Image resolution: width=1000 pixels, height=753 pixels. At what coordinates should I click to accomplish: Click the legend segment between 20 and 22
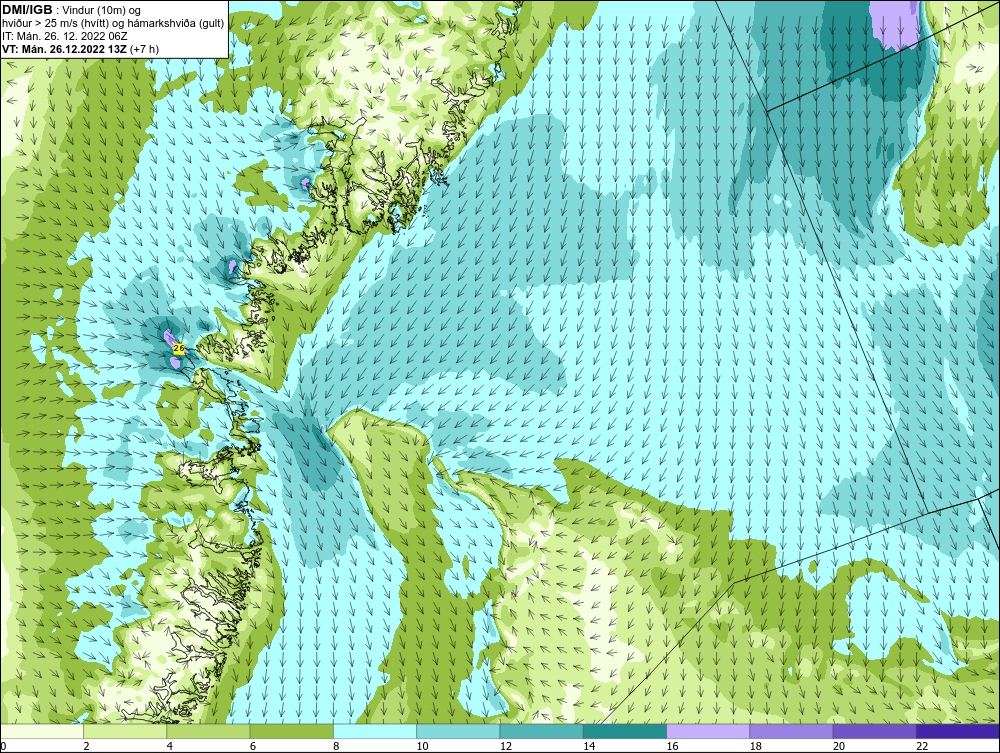[874, 731]
